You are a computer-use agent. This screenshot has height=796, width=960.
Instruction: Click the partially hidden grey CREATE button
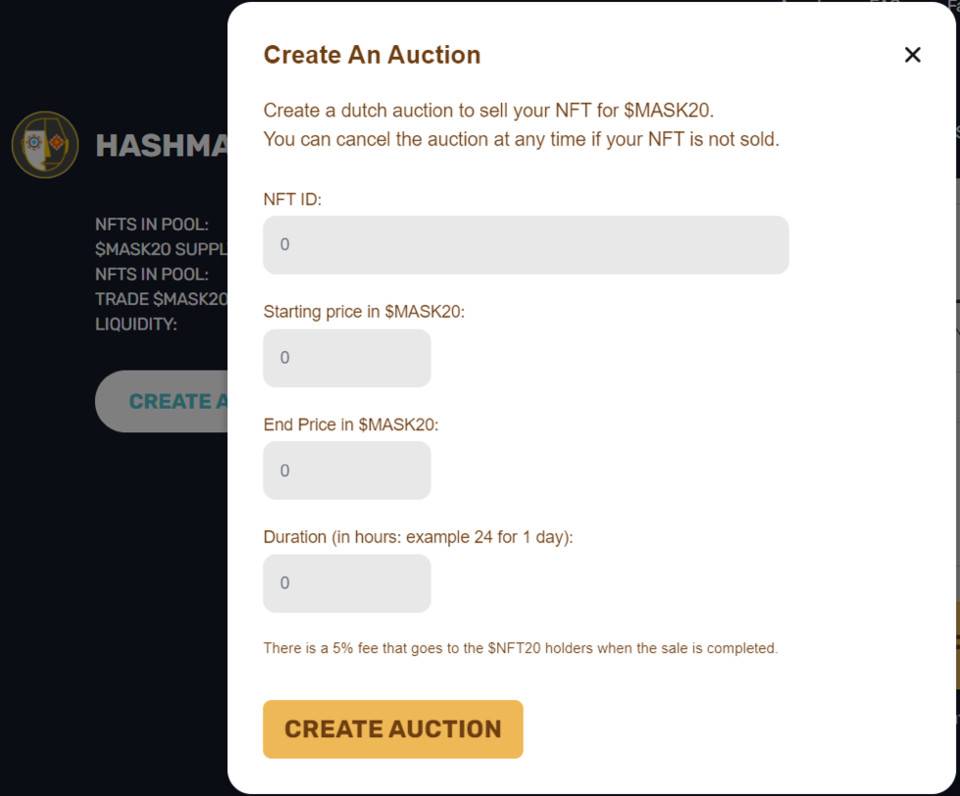click(163, 401)
